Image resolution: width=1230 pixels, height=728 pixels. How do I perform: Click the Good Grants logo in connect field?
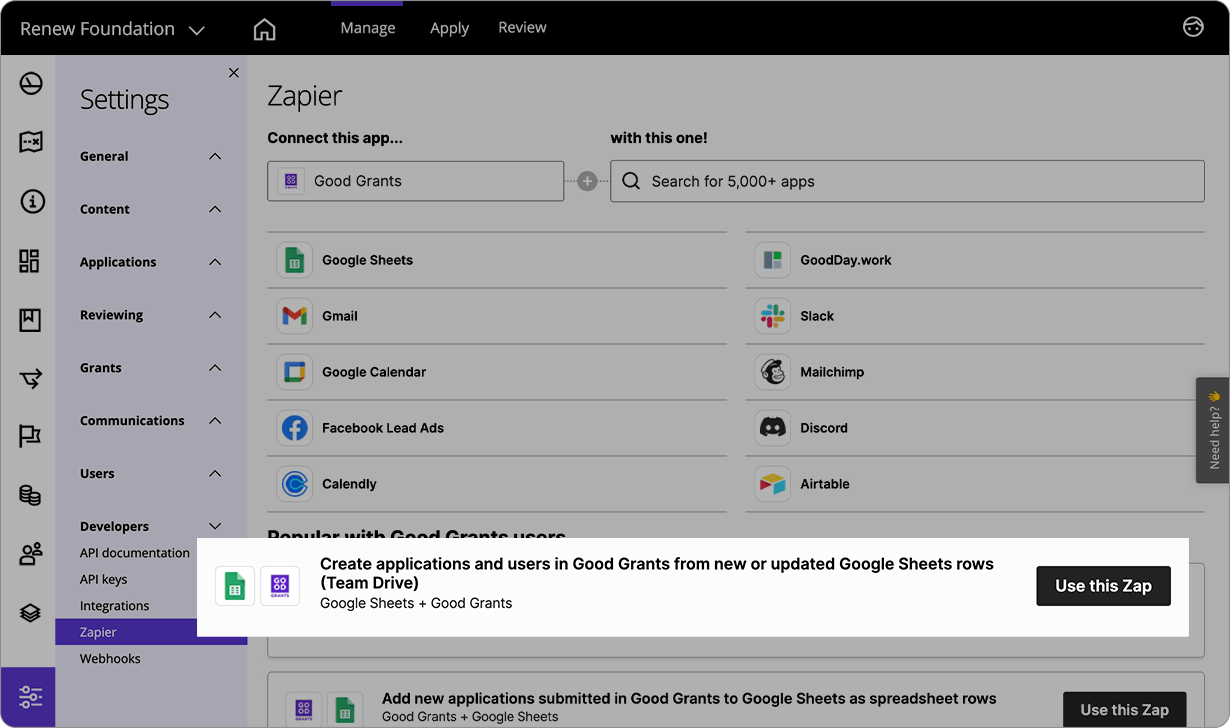pyautogui.click(x=290, y=180)
